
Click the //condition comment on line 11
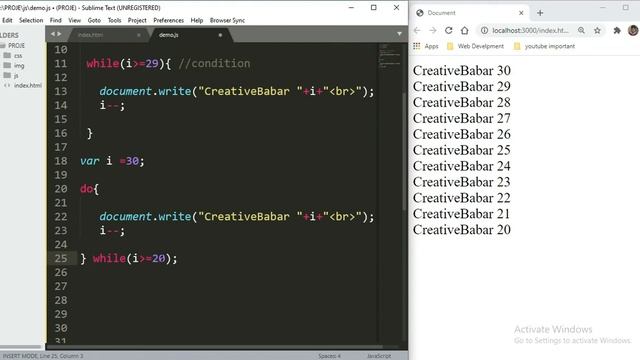click(x=214, y=64)
